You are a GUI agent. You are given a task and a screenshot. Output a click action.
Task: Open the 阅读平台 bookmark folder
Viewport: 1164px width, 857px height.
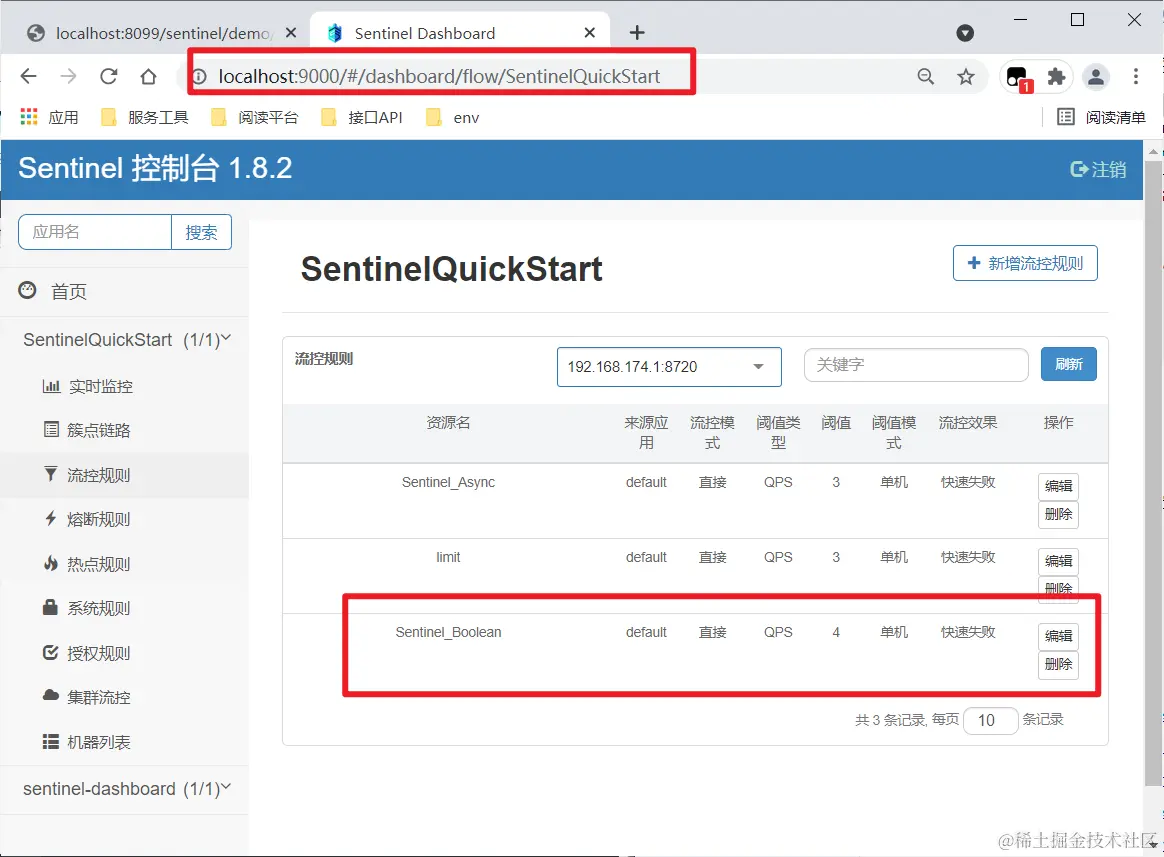click(x=255, y=117)
